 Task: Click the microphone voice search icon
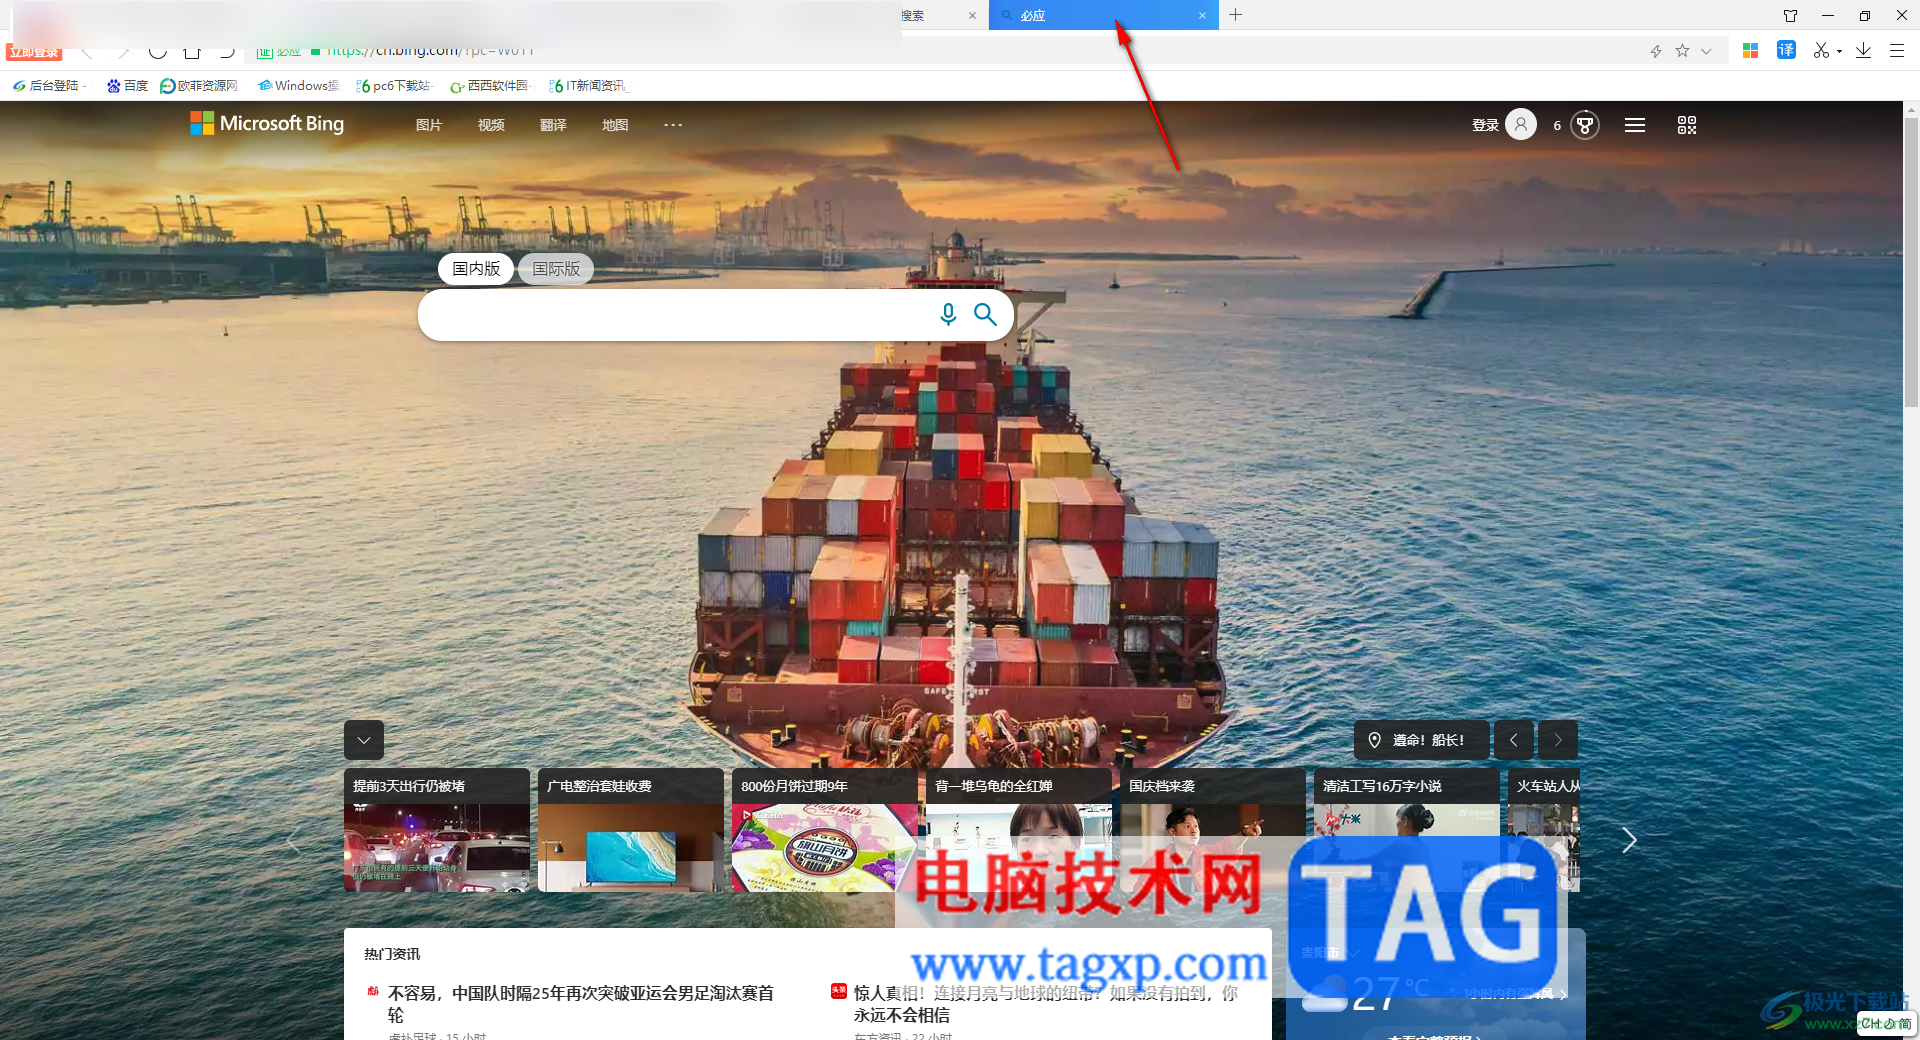click(x=948, y=315)
